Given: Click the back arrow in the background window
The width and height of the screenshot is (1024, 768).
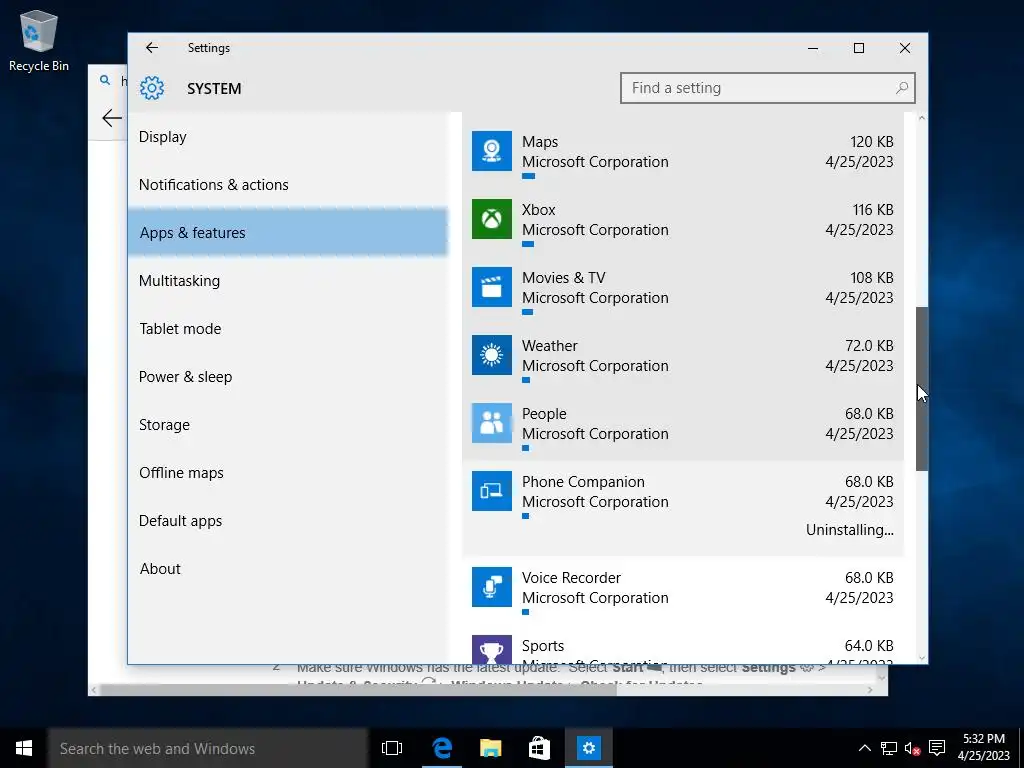Looking at the screenshot, I should [112, 118].
